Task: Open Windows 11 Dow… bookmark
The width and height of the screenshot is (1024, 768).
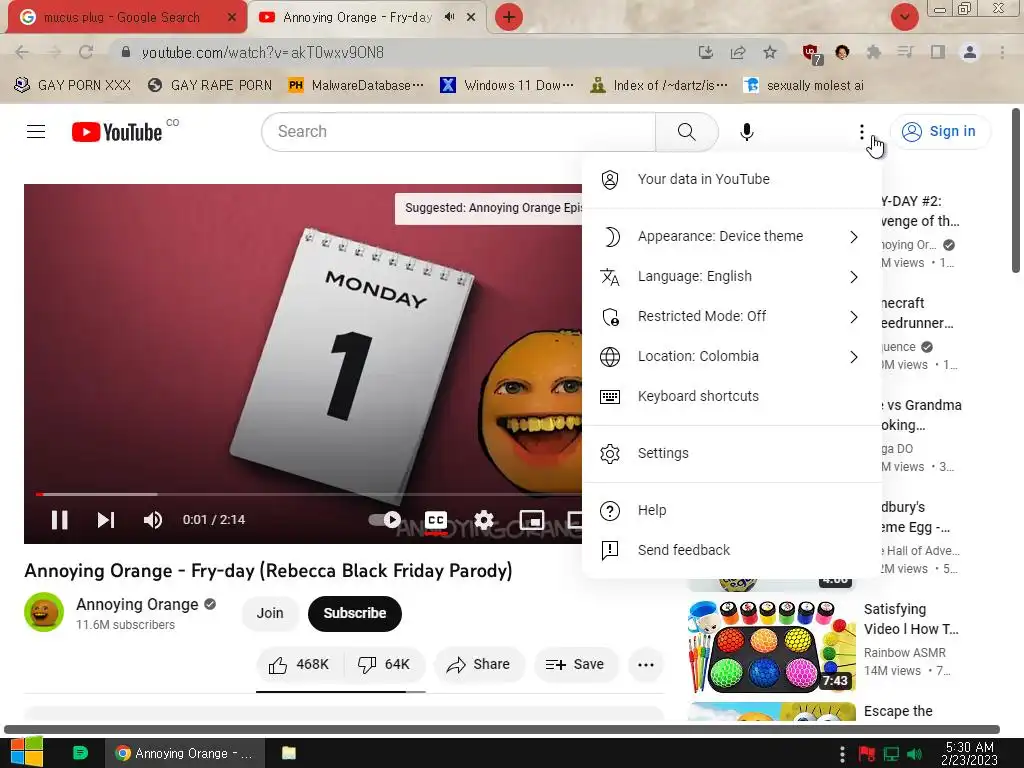Action: [507, 86]
